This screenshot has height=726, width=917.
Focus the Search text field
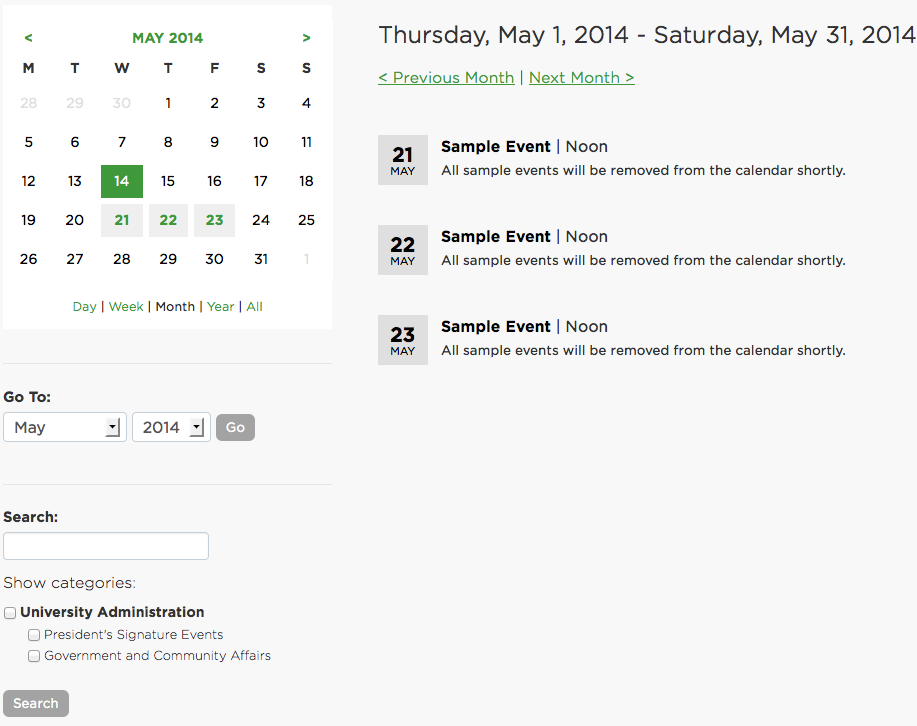pos(106,546)
